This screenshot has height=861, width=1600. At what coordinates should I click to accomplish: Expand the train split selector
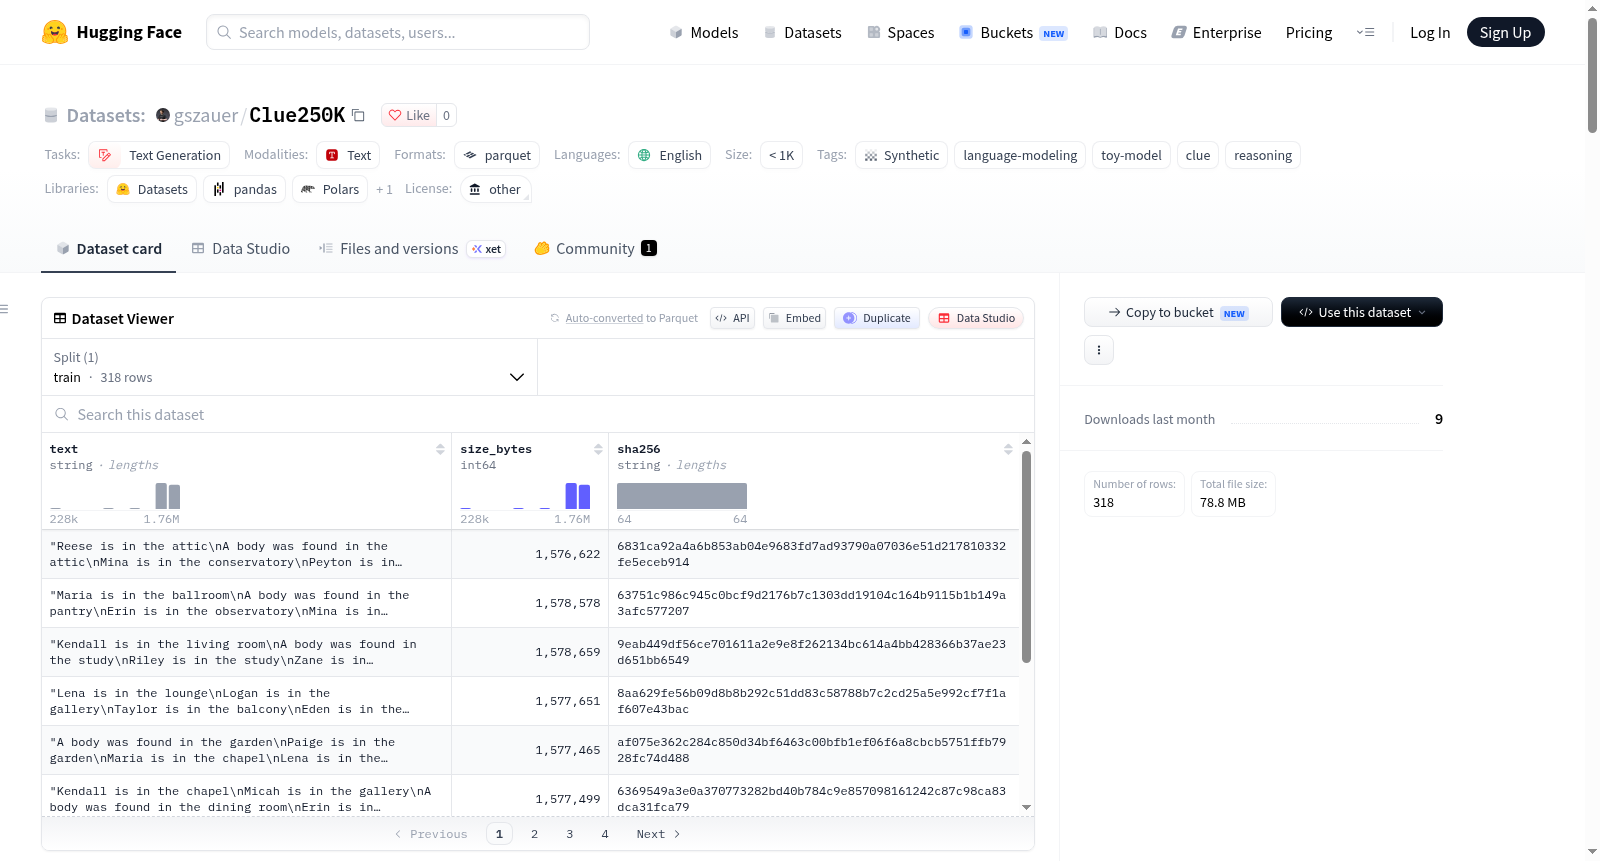[x=289, y=367]
